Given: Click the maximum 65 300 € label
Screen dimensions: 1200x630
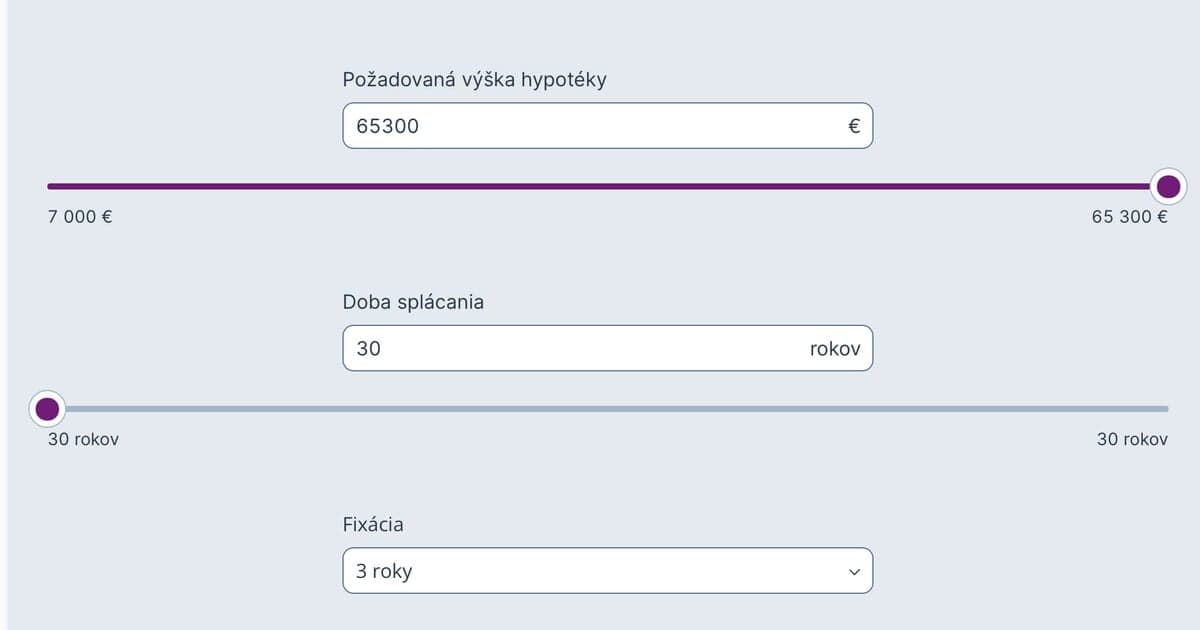Looking at the screenshot, I should click(x=1131, y=215).
